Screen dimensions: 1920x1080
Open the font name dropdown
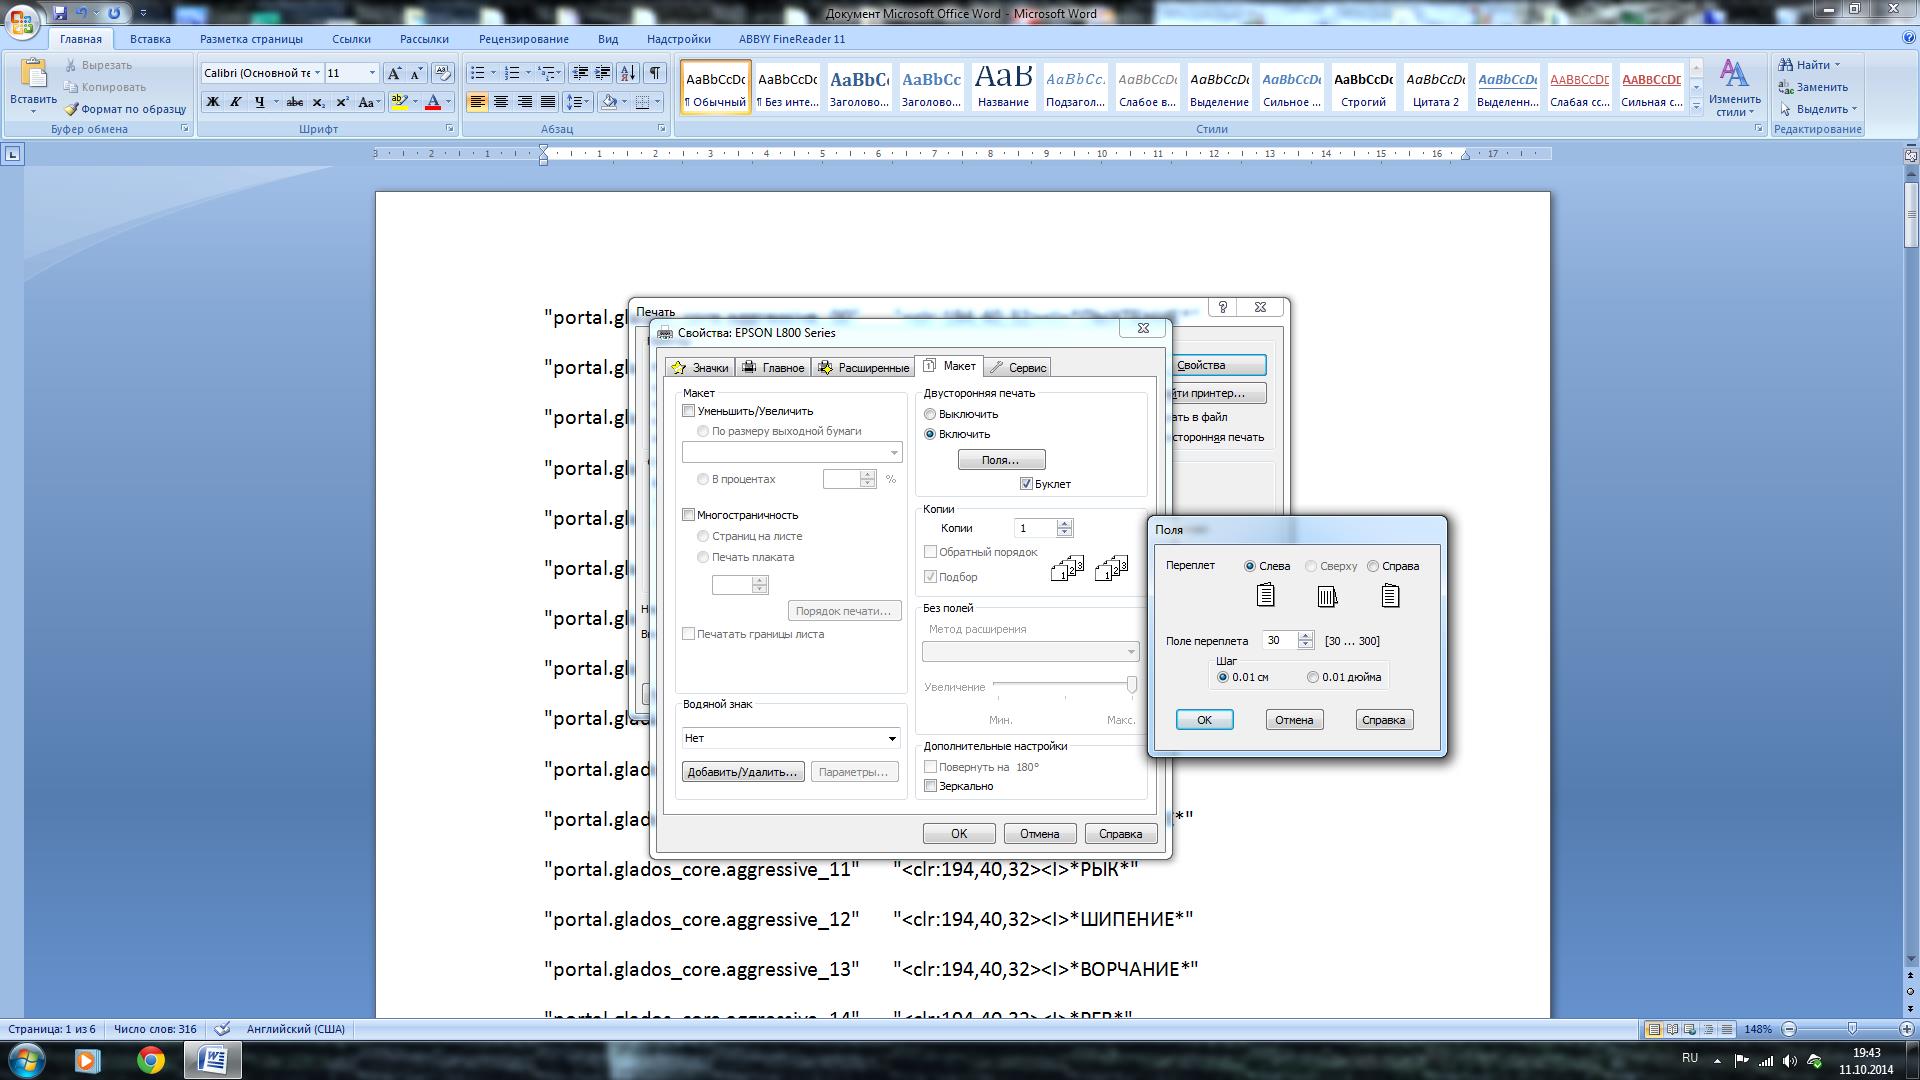318,73
